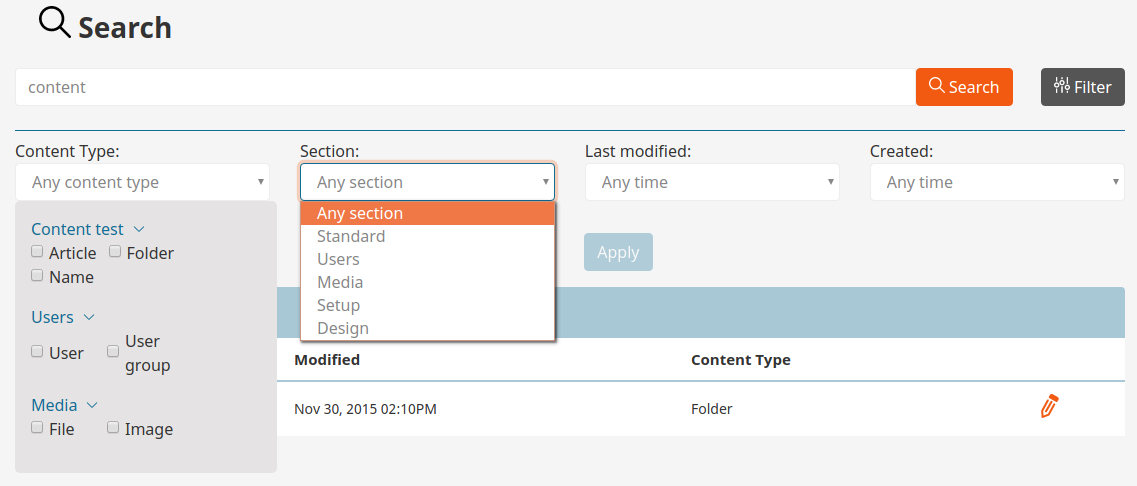This screenshot has height=486, width=1137.
Task: Check the Article checkbox
Action: click(x=37, y=252)
